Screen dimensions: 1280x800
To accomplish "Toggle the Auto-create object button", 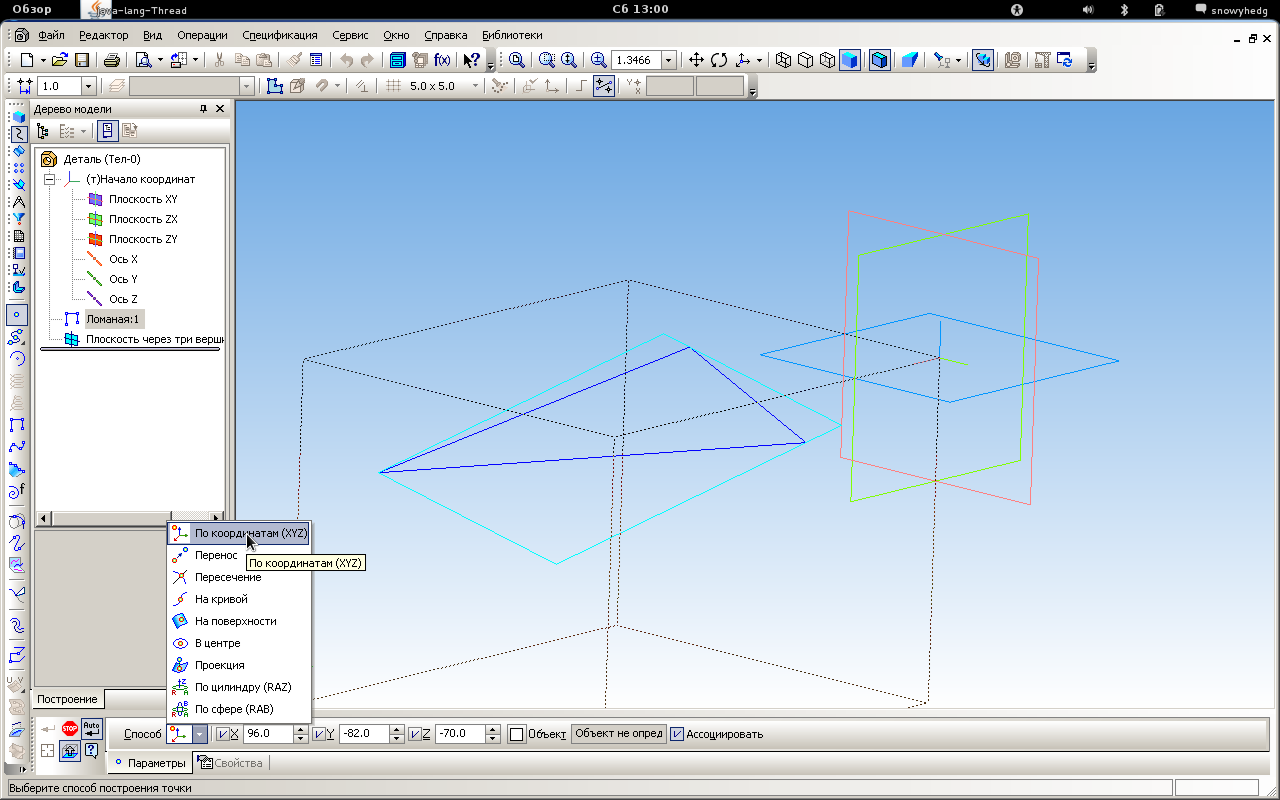I will [92, 728].
